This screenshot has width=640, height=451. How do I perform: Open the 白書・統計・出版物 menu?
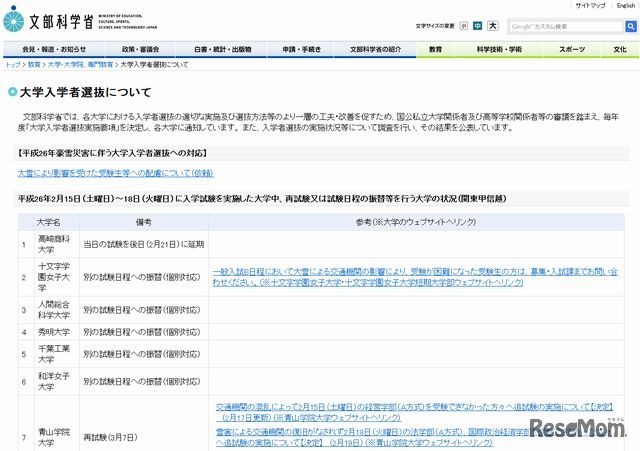(x=222, y=49)
